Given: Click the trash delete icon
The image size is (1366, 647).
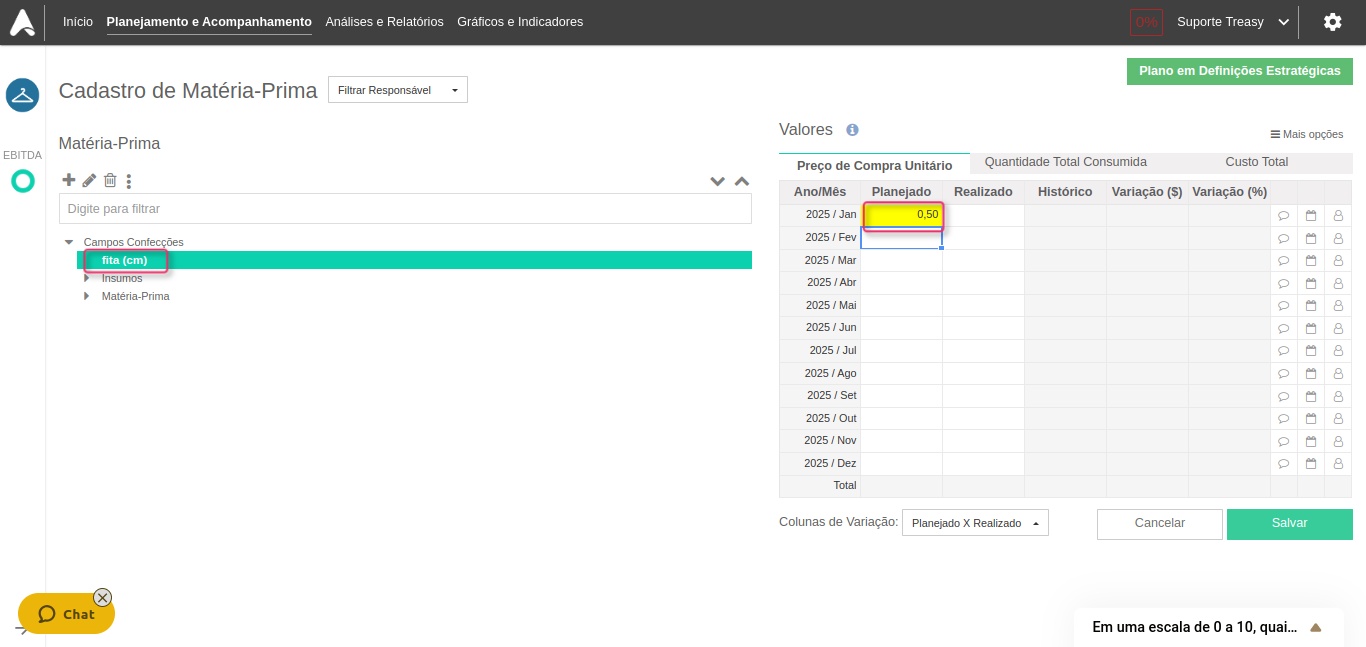Looking at the screenshot, I should [110, 180].
